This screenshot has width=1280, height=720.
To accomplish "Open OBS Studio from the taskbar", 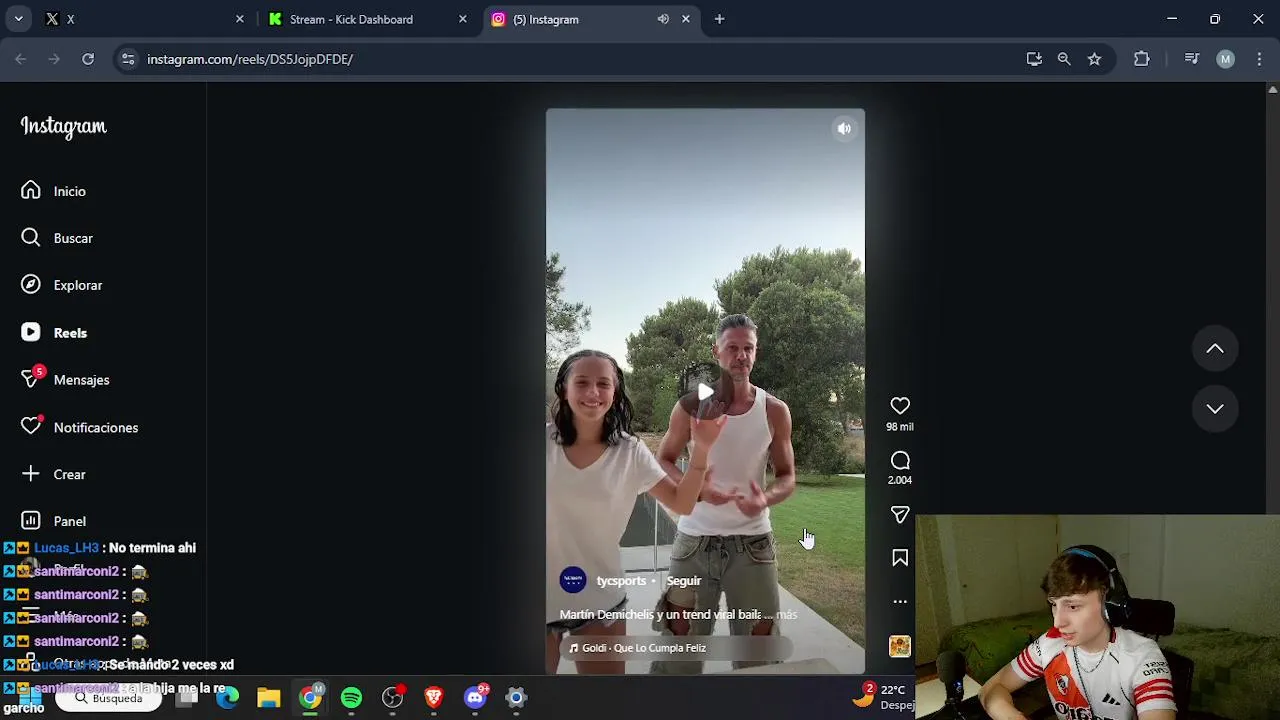I will [393, 698].
